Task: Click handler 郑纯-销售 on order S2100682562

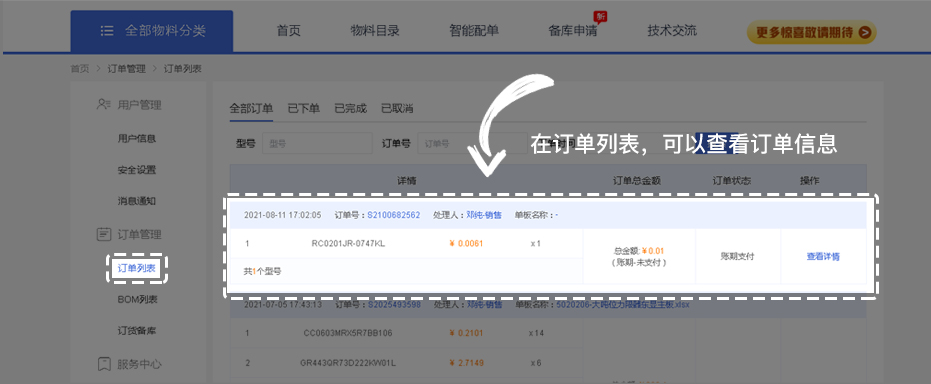Action: coord(484,215)
